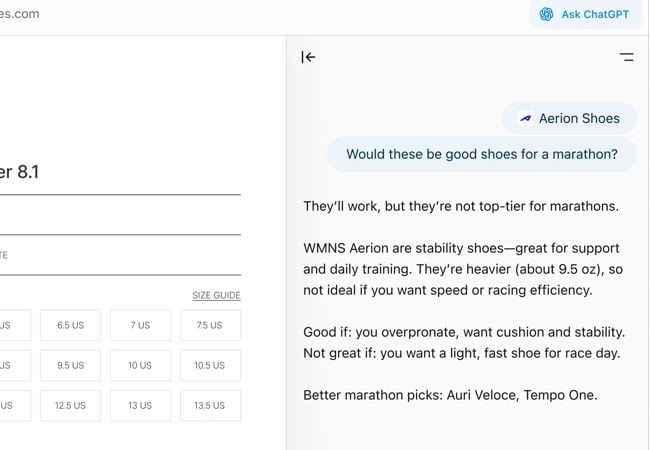
Task: Select shoe size 7.5 US
Action: click(210, 325)
